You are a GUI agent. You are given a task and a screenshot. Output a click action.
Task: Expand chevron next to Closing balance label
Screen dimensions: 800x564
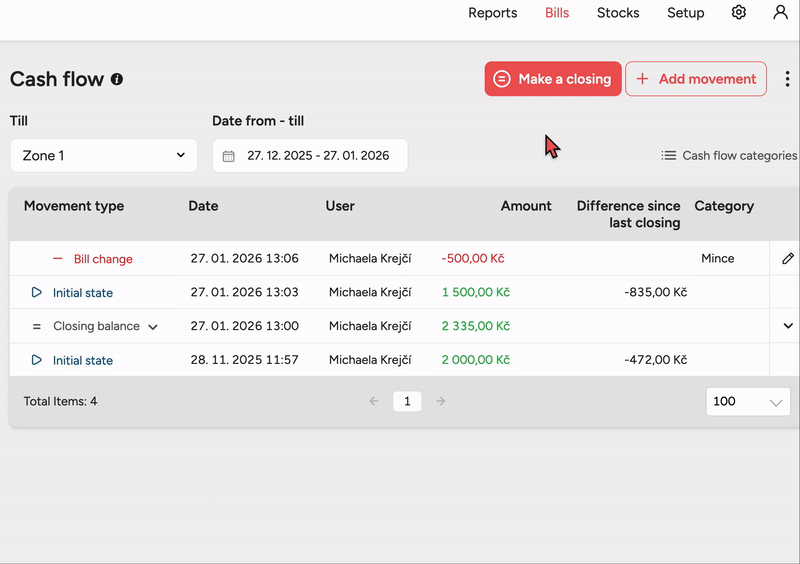(x=153, y=327)
